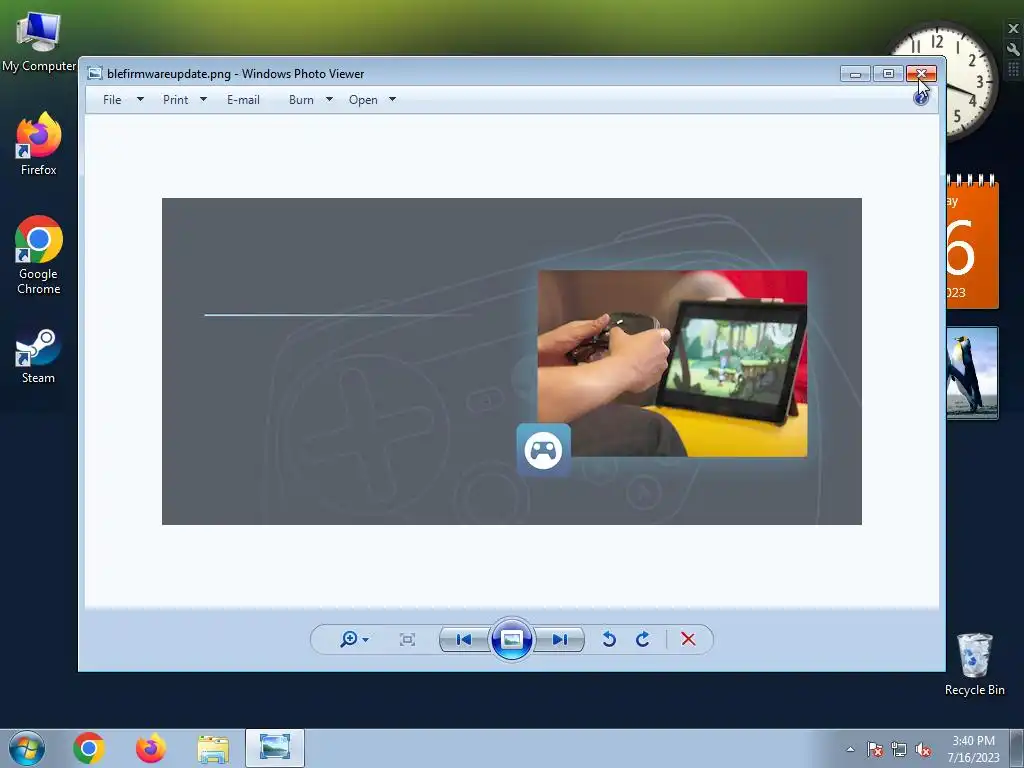Select the Google Chrome desktop shortcut
Screen dimensions: 1024x768
click(x=39, y=255)
